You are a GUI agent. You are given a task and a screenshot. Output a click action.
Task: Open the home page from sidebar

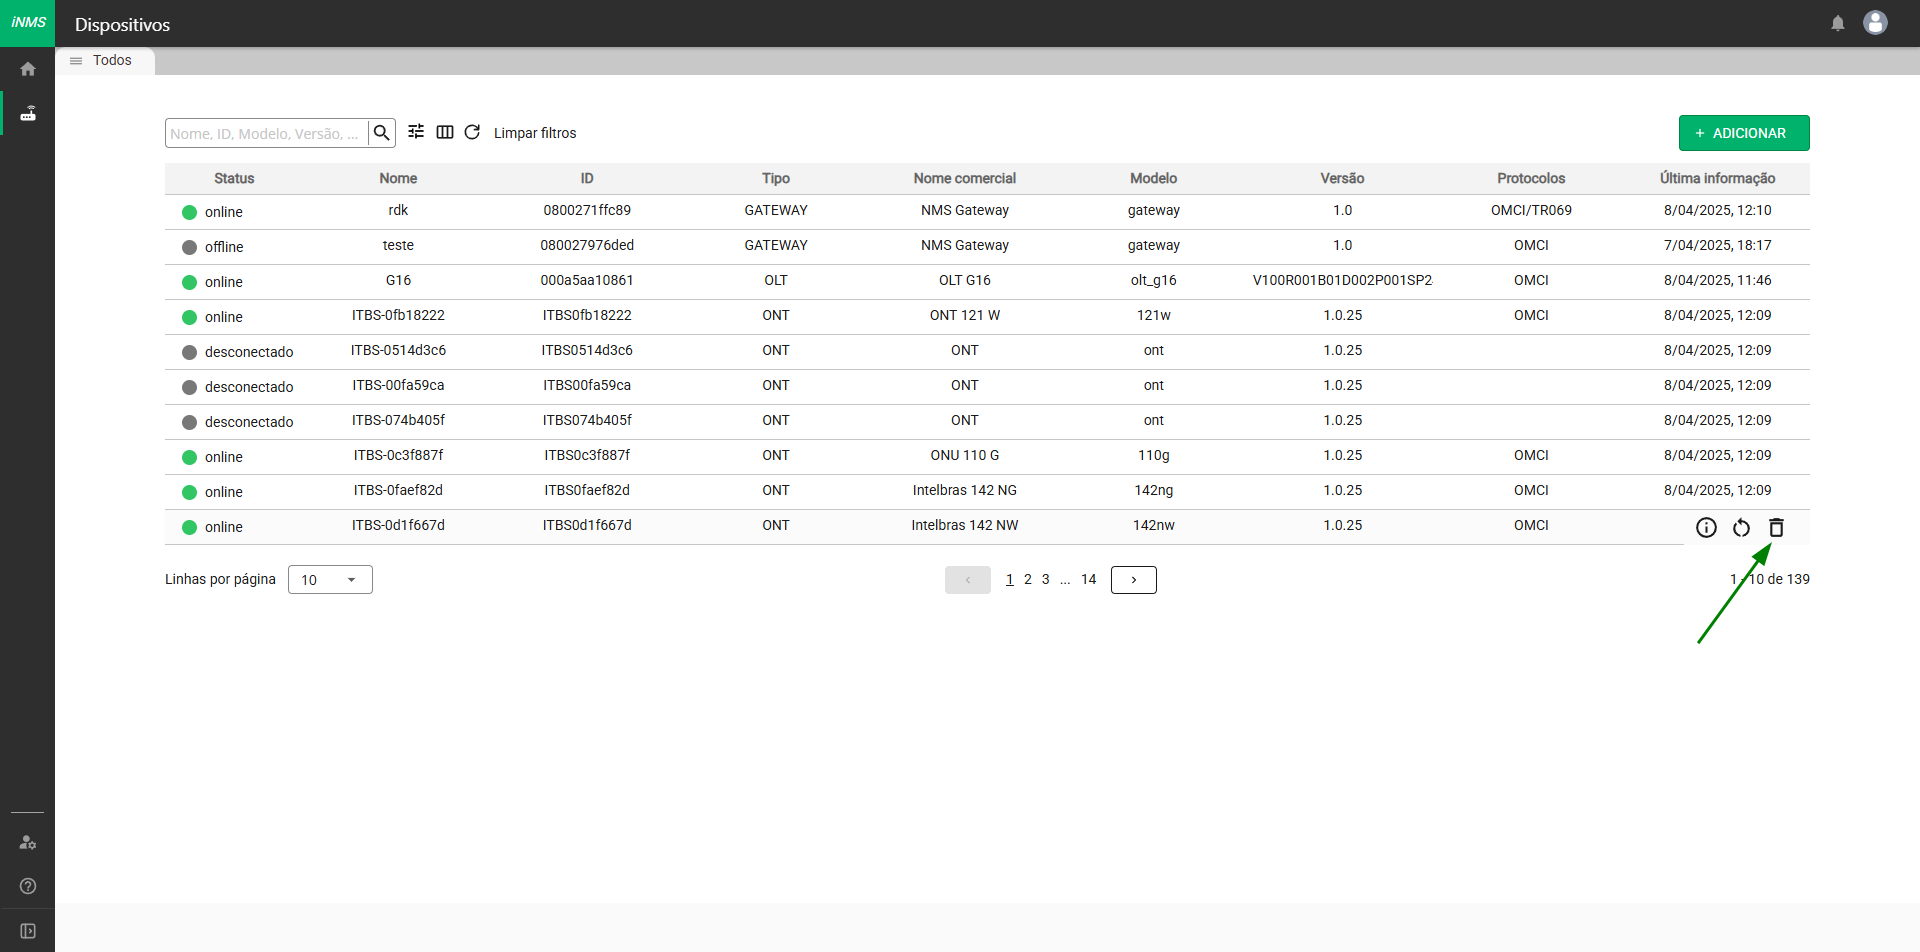pos(28,69)
